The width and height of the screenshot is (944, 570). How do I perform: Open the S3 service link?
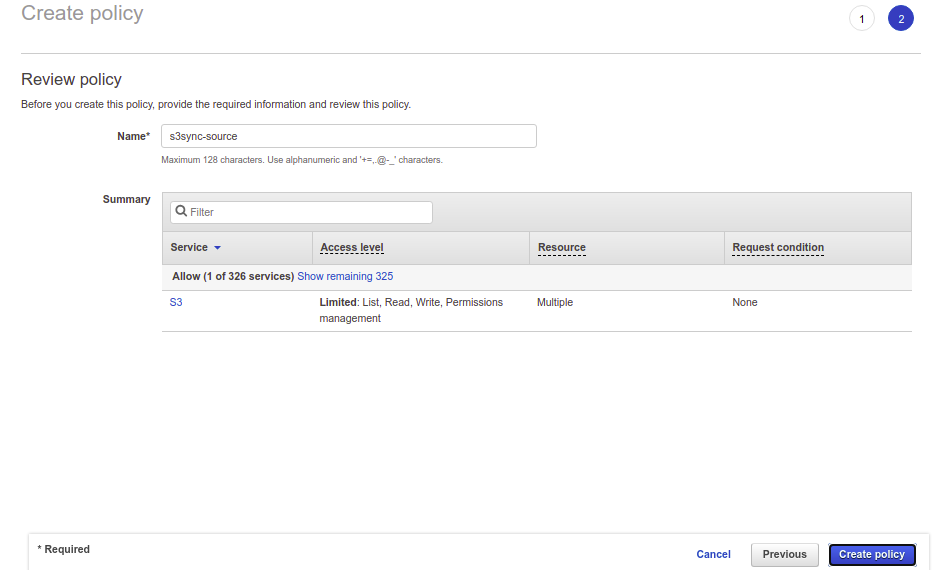pyautogui.click(x=176, y=302)
